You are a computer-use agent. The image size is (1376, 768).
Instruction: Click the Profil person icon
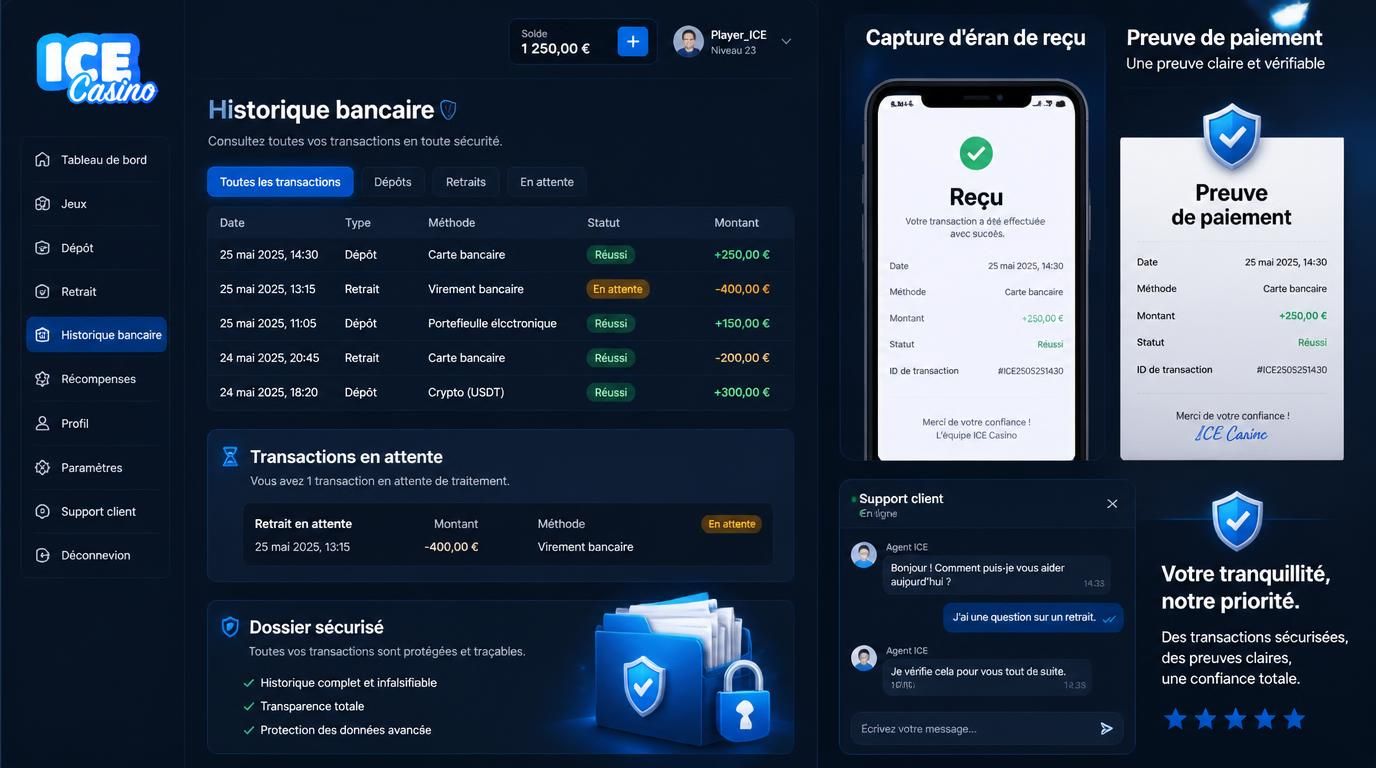pos(42,423)
